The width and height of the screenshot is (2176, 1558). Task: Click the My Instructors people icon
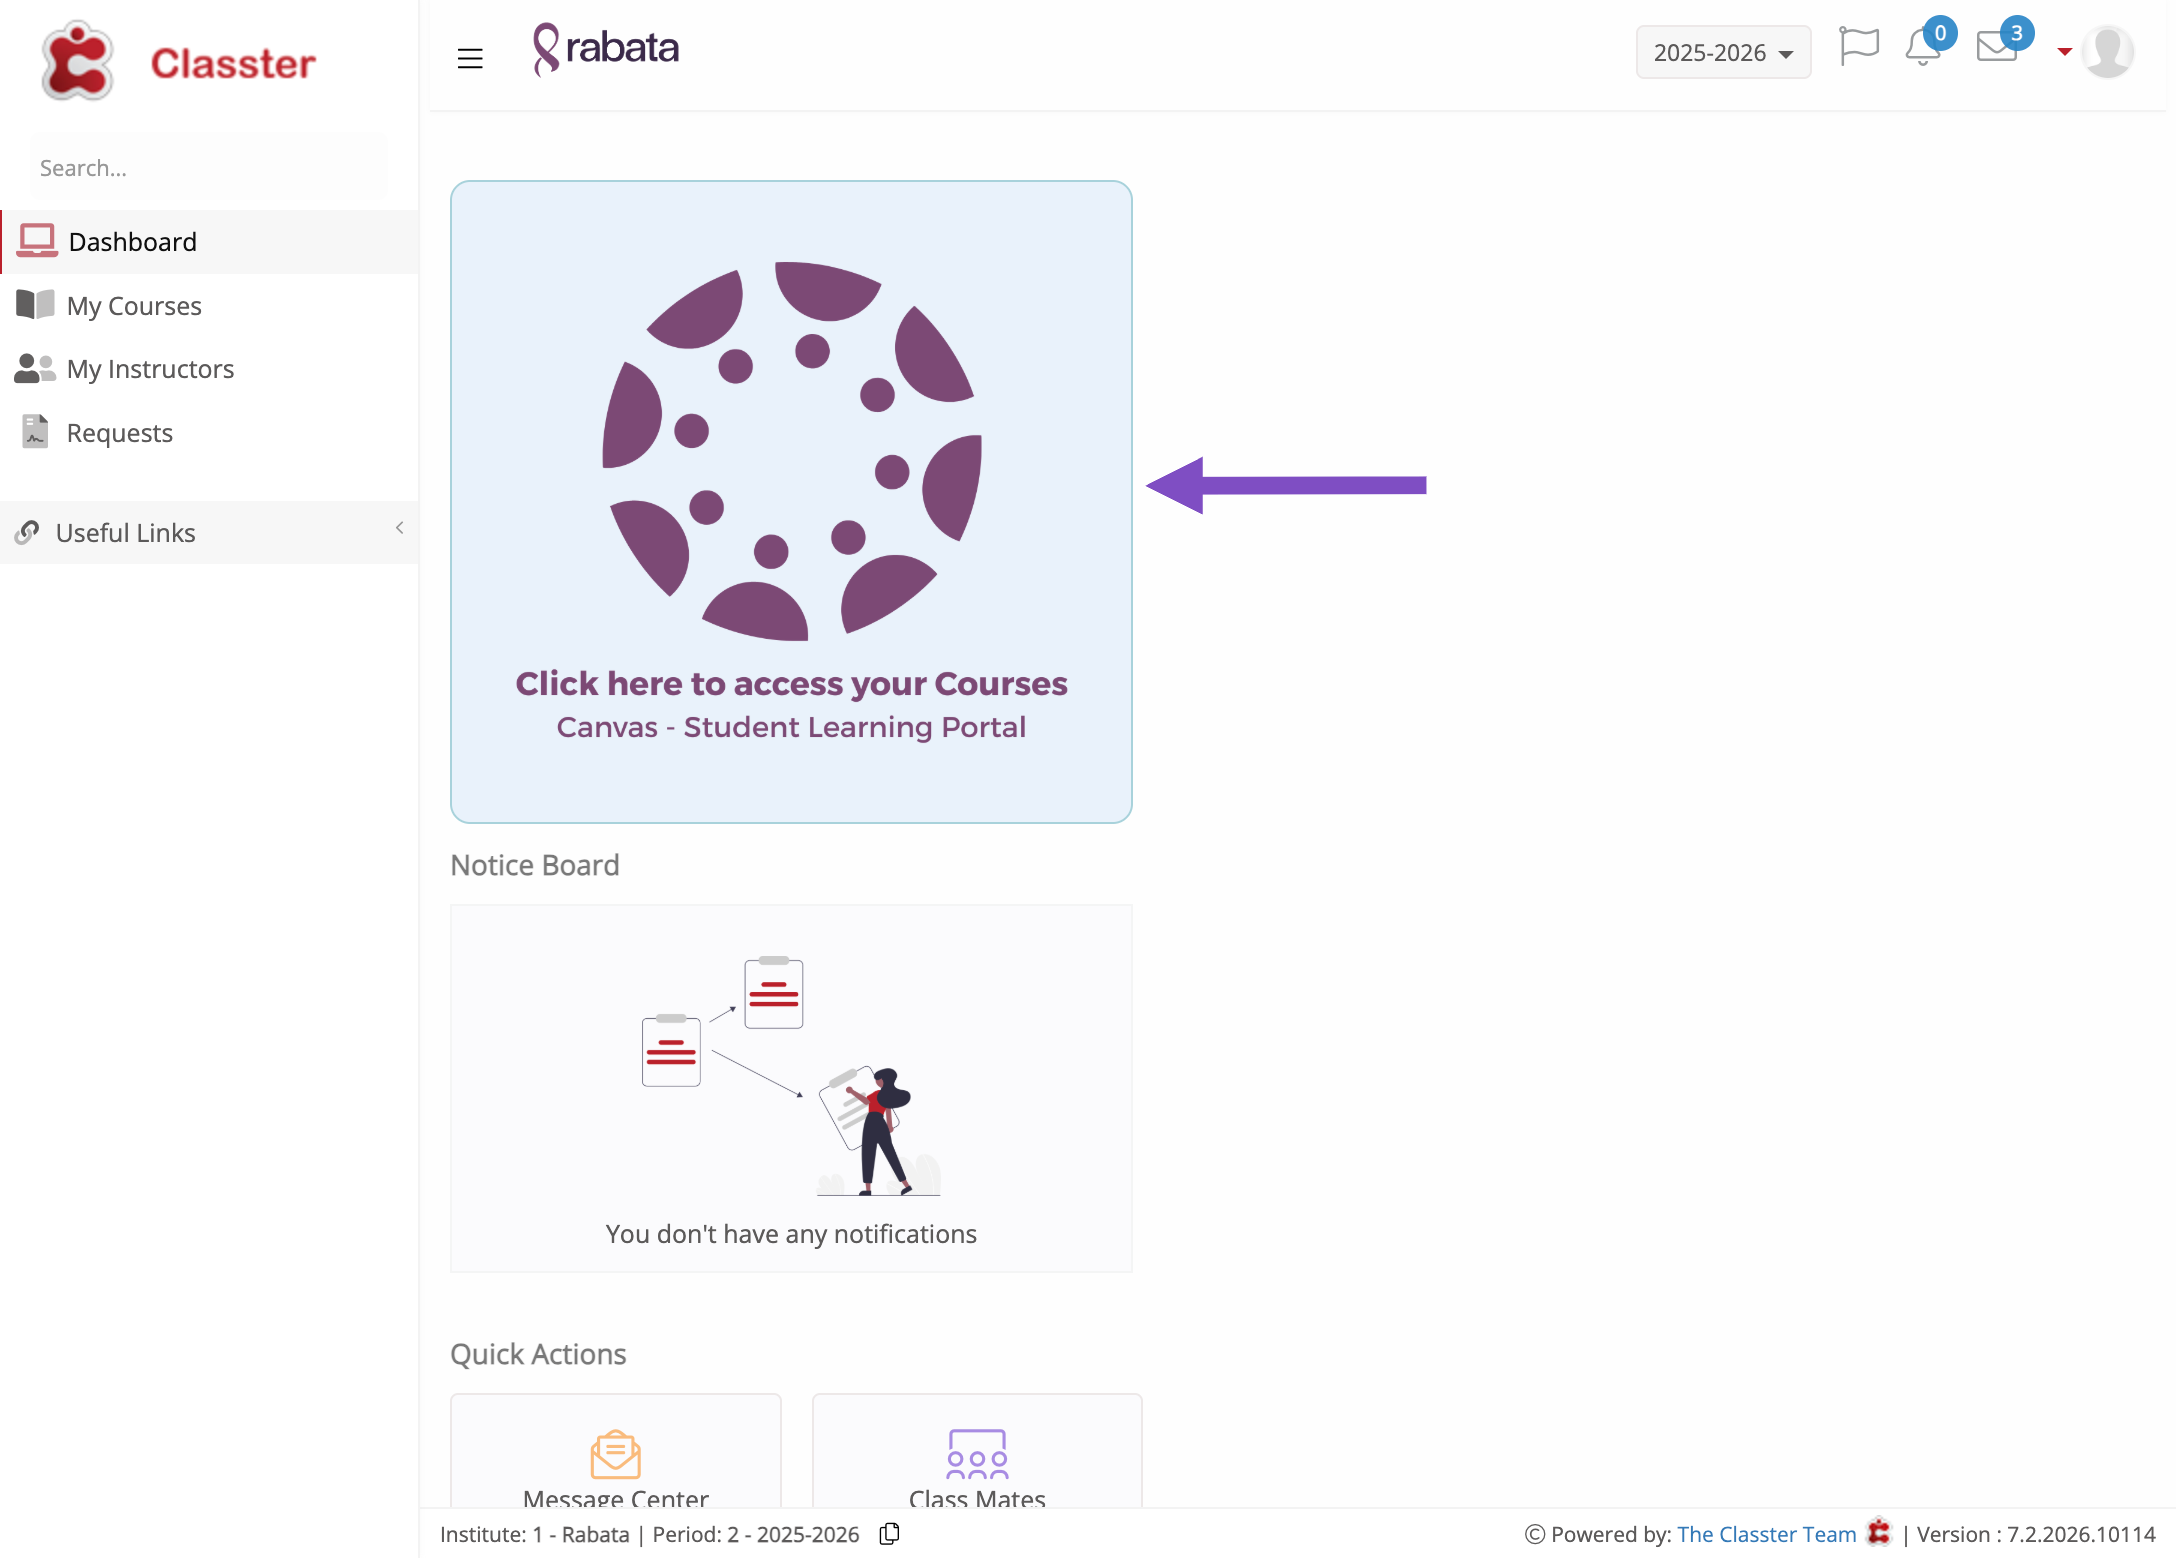pyautogui.click(x=35, y=368)
